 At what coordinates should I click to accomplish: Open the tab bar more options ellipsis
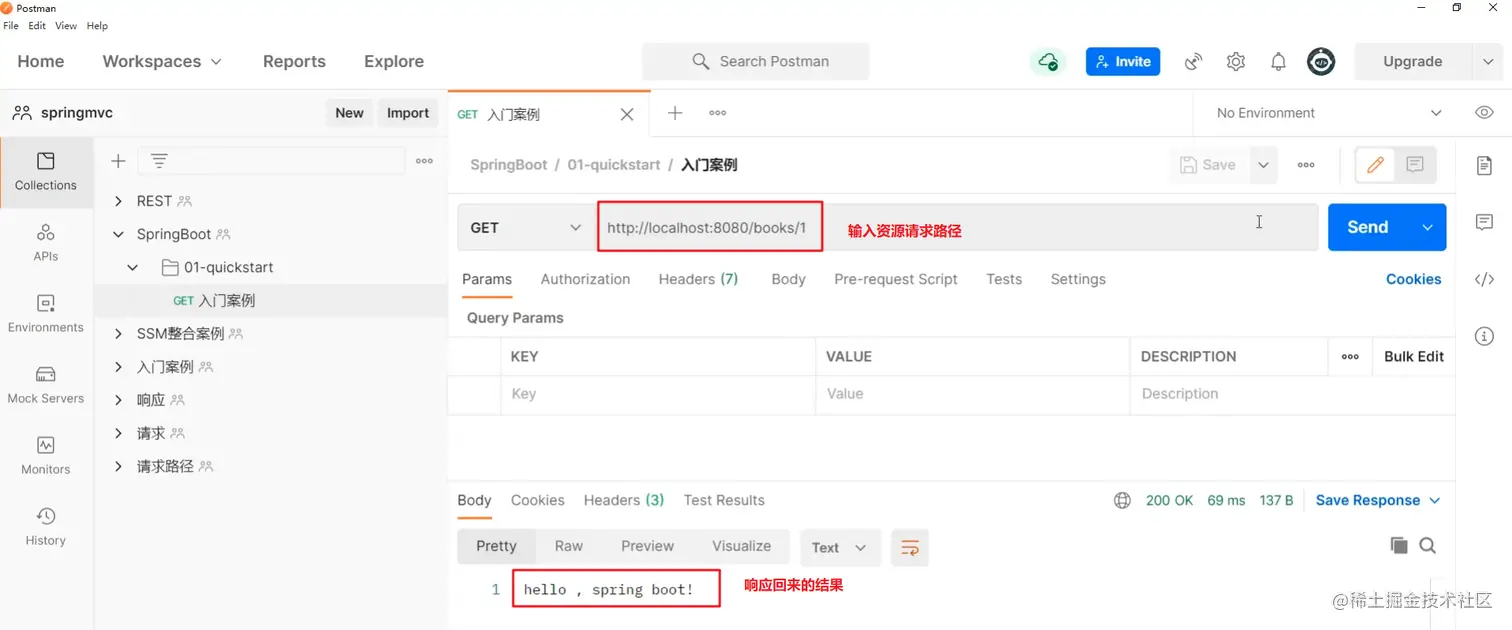click(718, 113)
